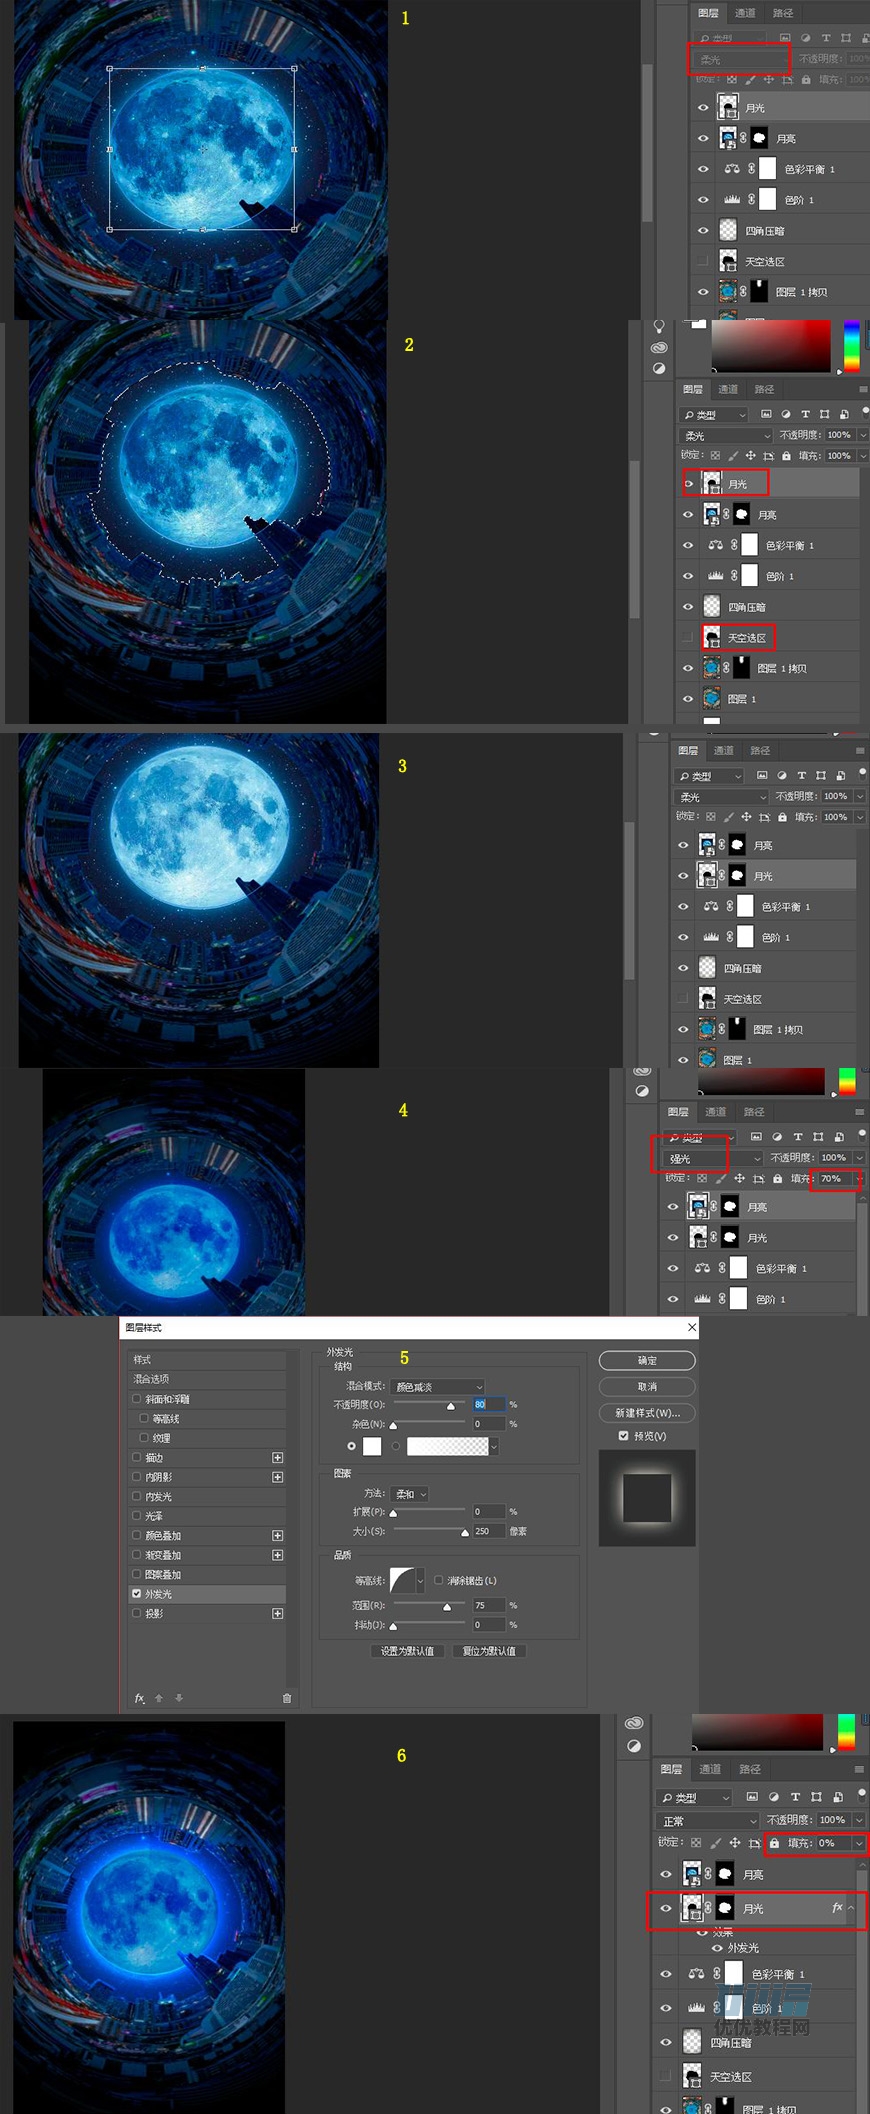Click the 大小 size field showing 250
The image size is (870, 2114).
point(487,1531)
